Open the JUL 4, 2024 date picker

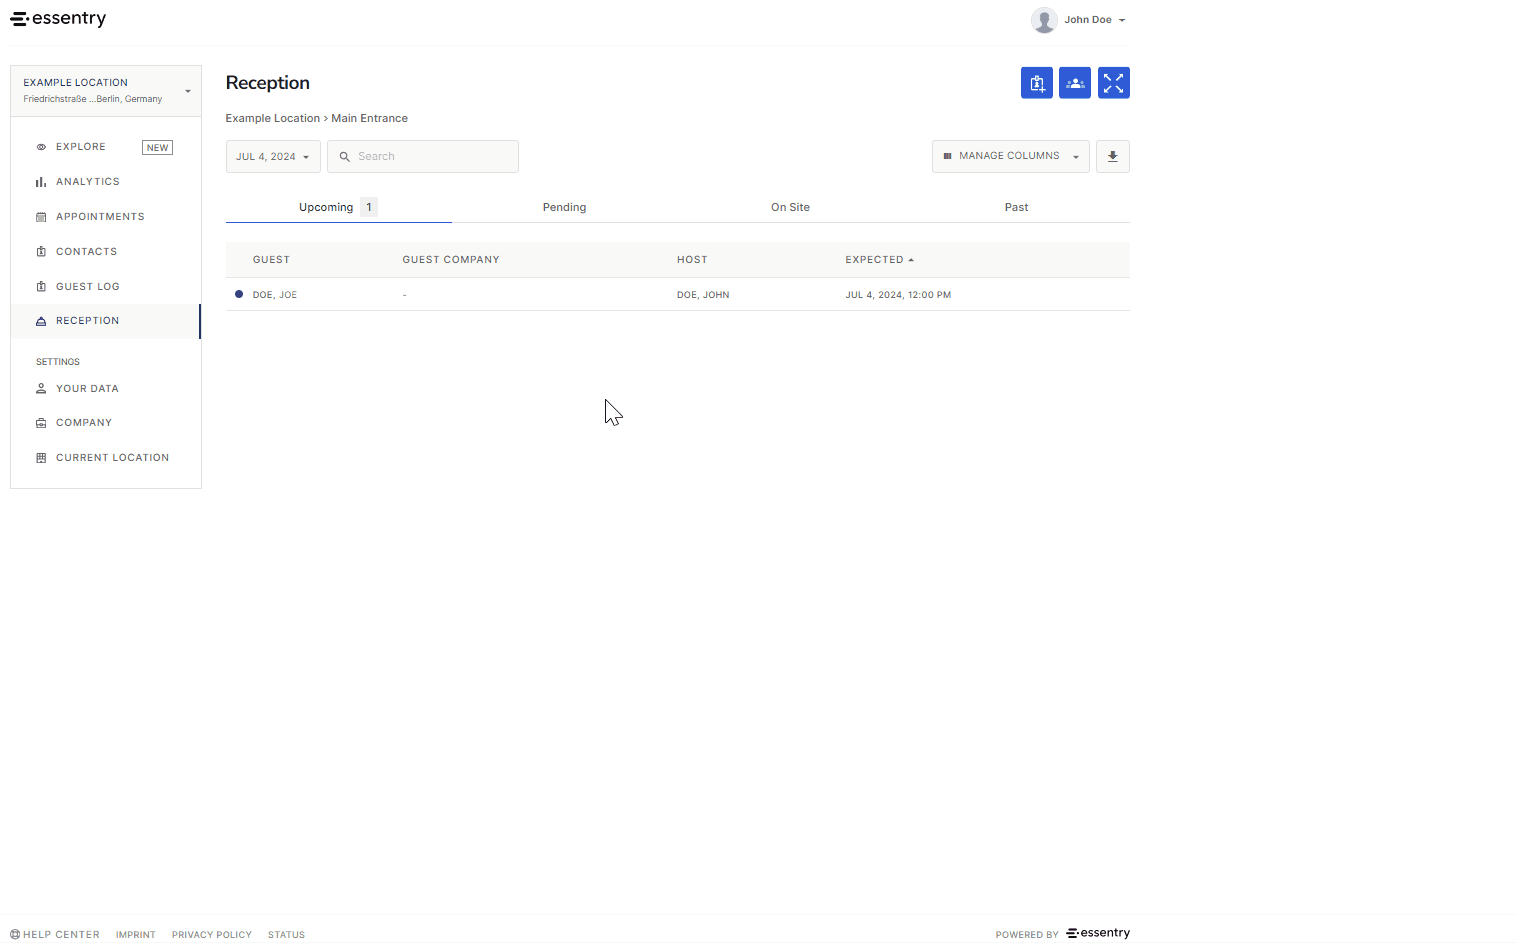click(x=273, y=157)
